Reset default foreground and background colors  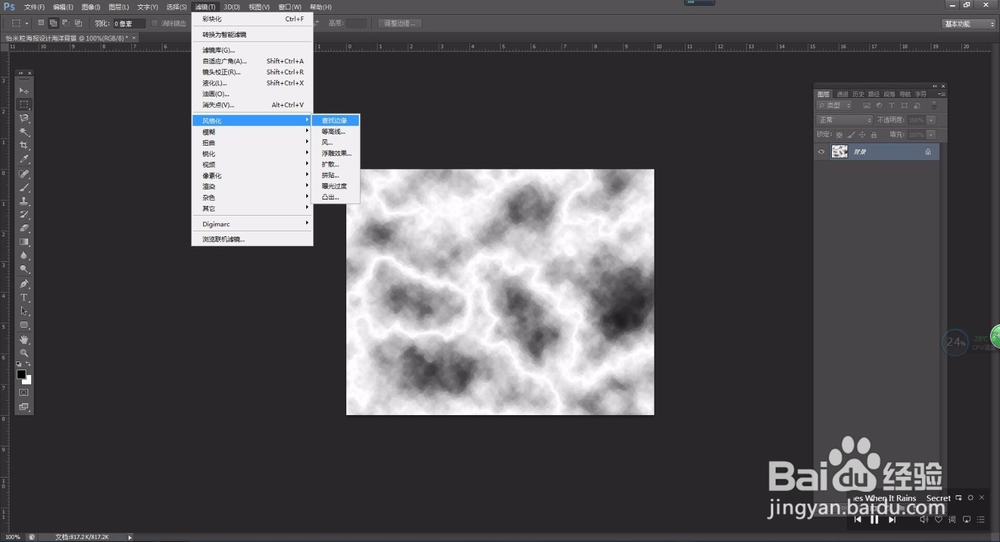(19, 364)
